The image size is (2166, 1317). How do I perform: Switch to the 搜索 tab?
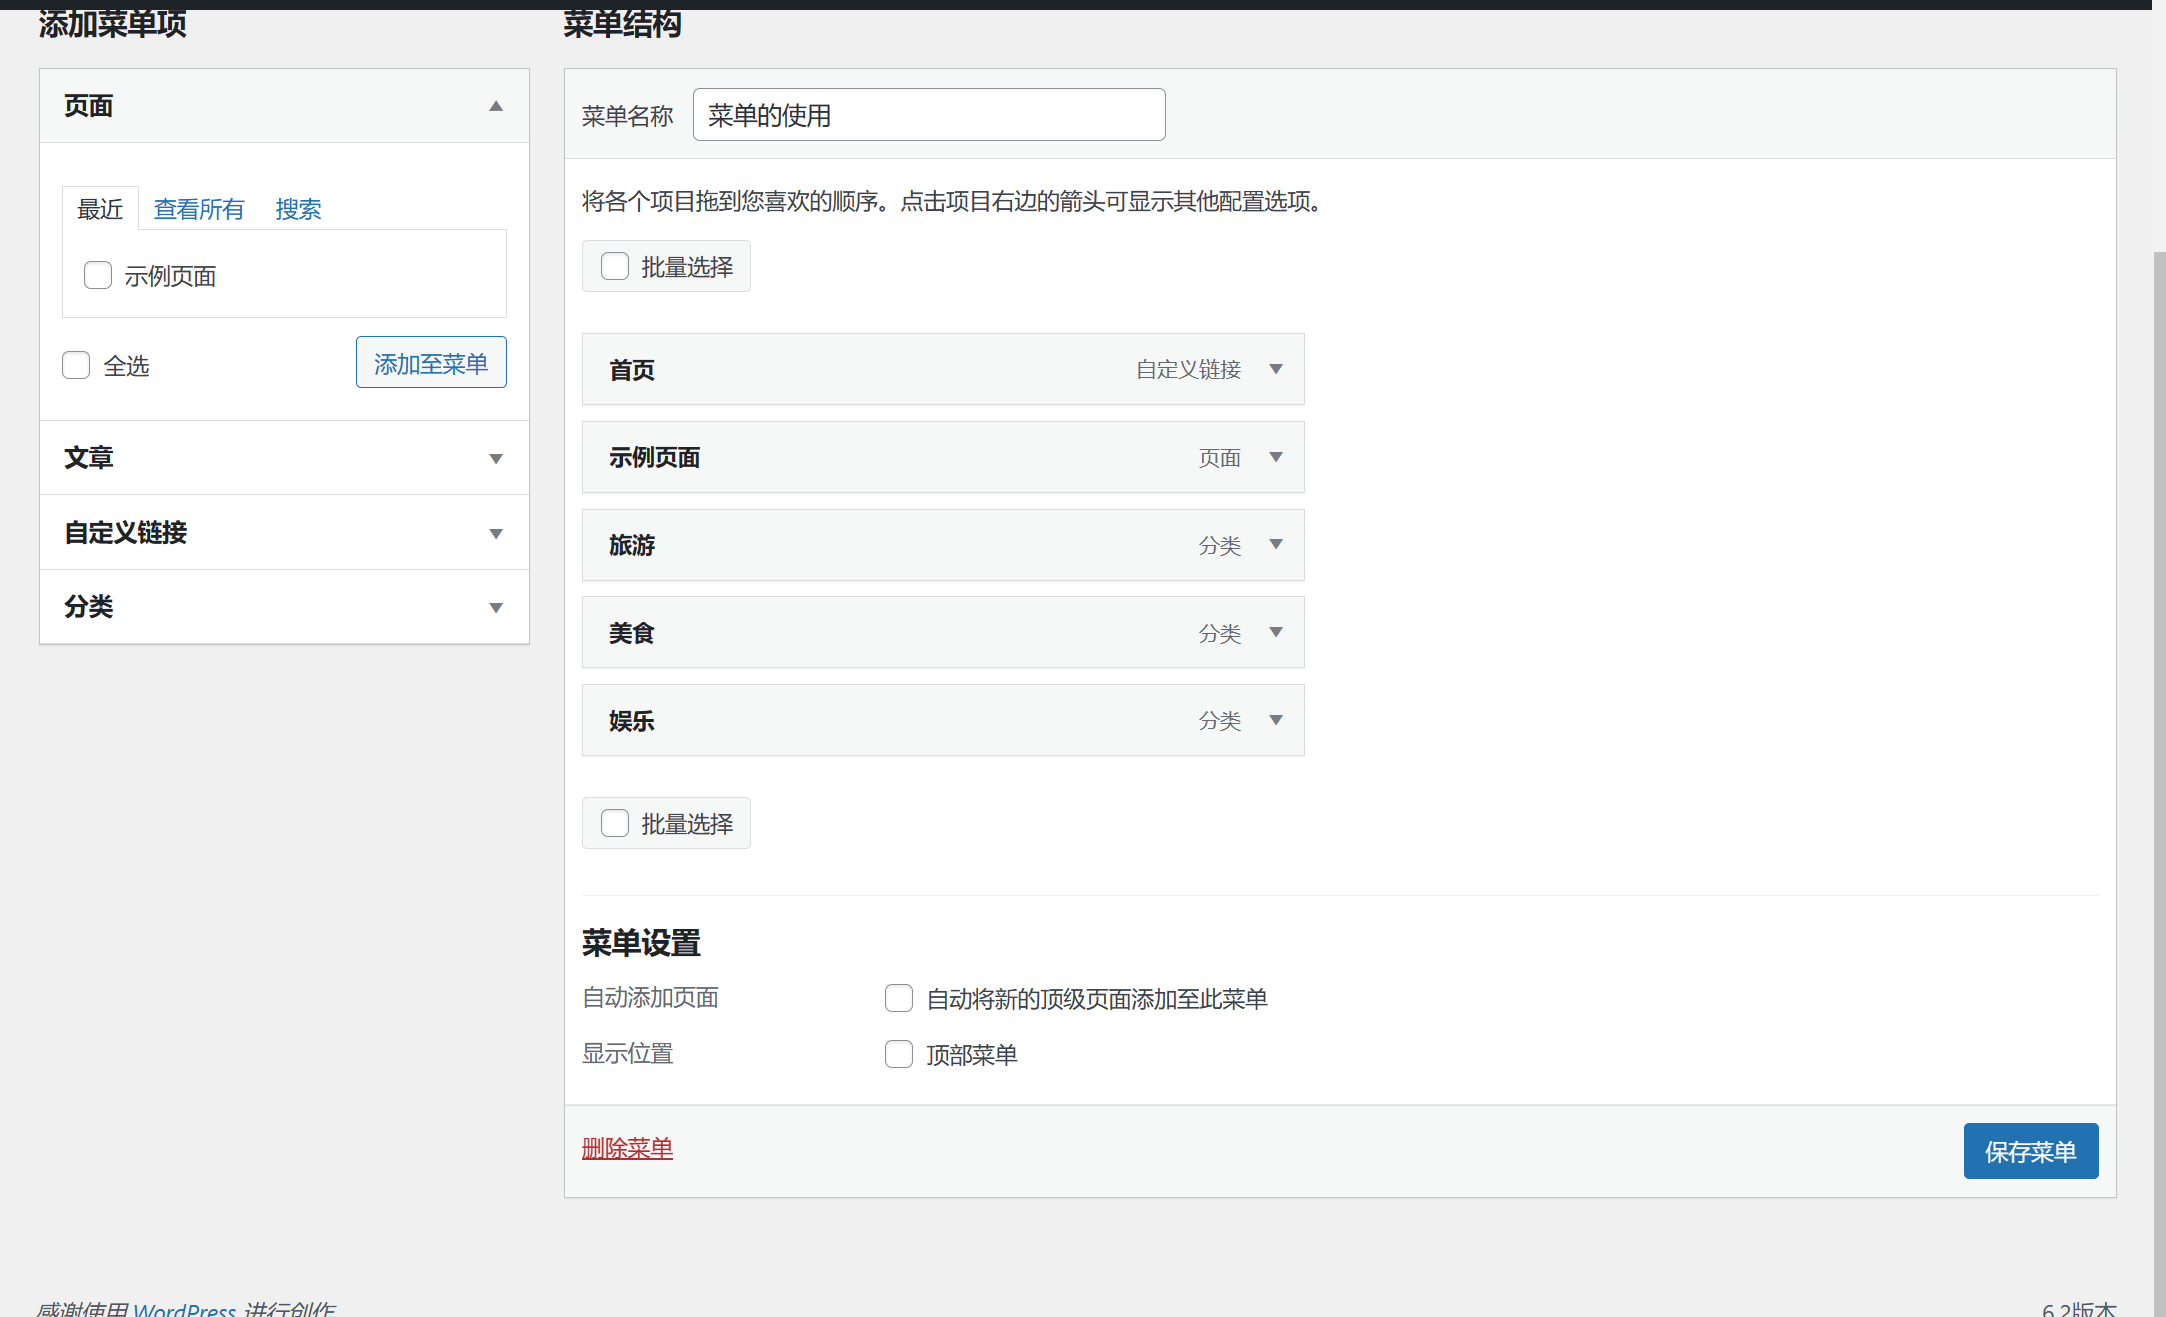pos(298,209)
